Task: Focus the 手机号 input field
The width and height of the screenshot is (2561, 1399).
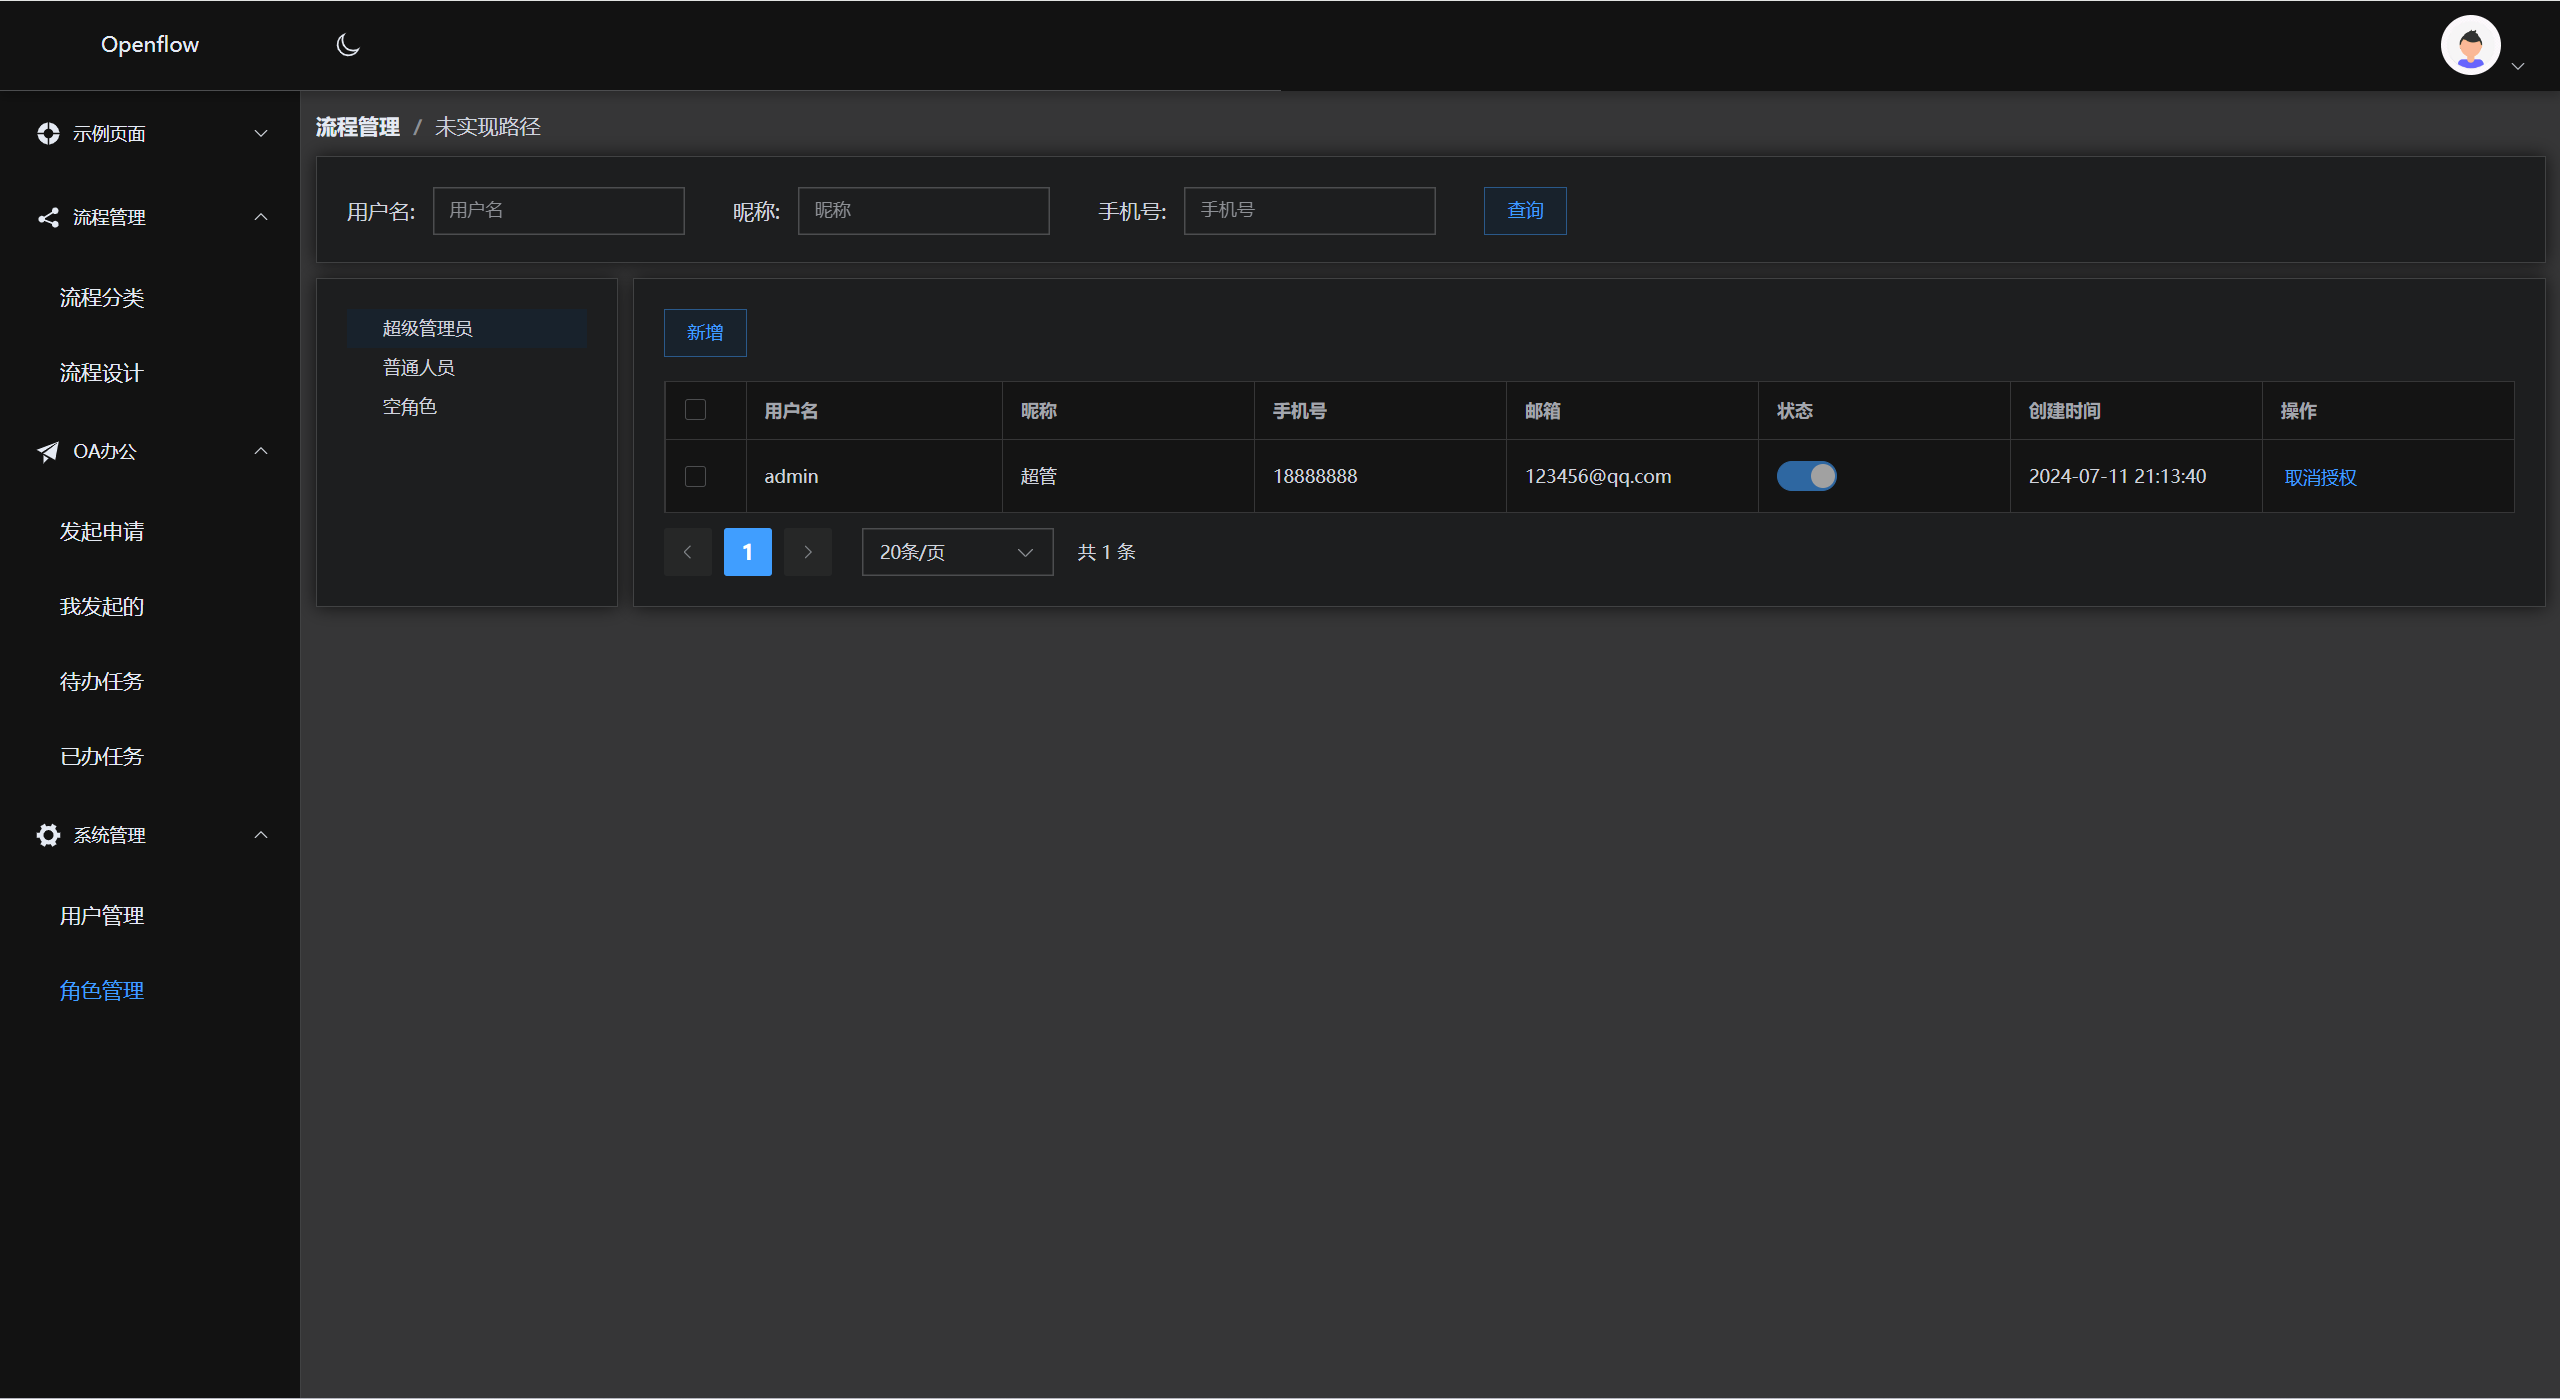Action: click(1308, 211)
